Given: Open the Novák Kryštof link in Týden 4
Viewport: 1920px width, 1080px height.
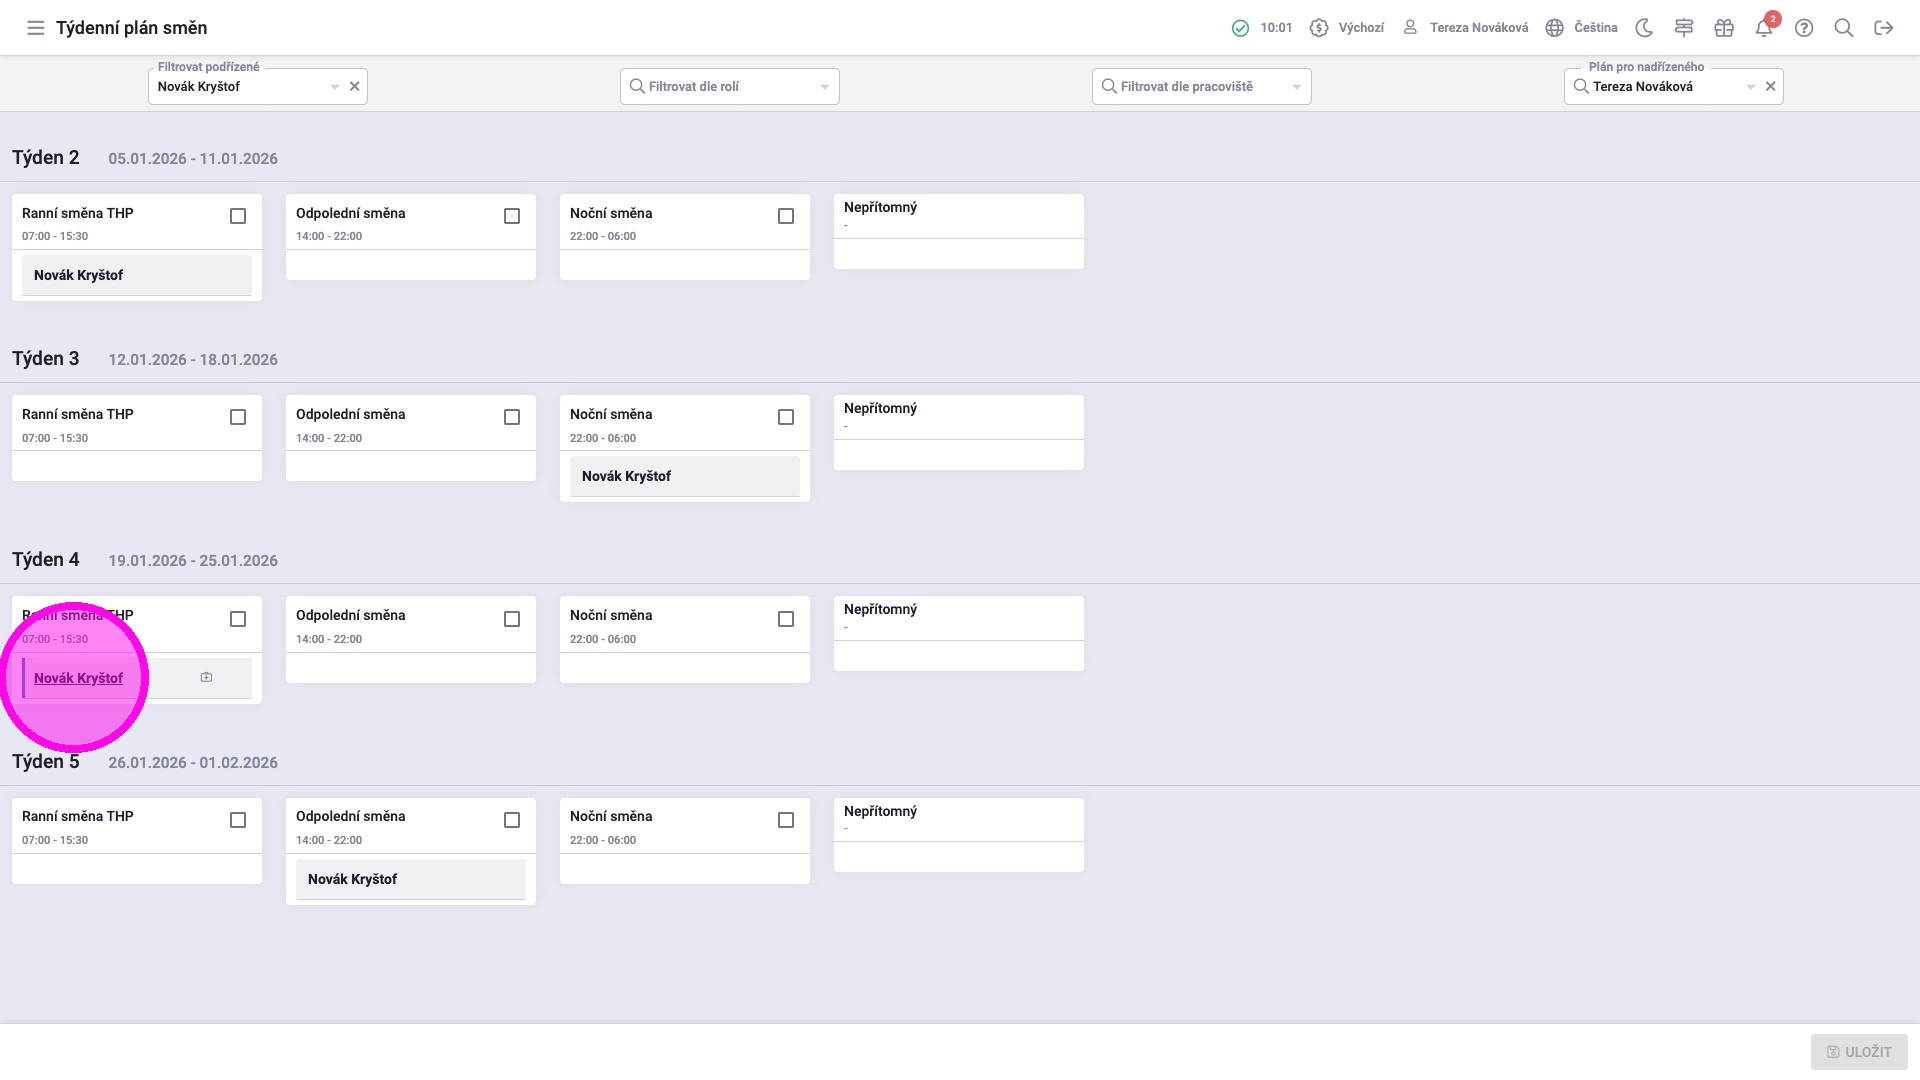Looking at the screenshot, I should pyautogui.click(x=78, y=678).
